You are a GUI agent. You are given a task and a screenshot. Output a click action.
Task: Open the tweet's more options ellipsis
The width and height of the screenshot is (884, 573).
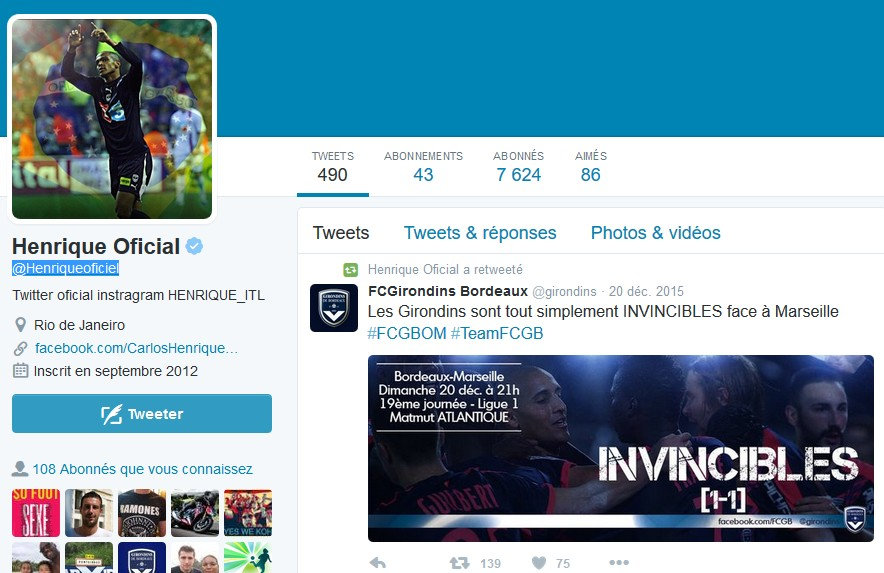point(618,562)
